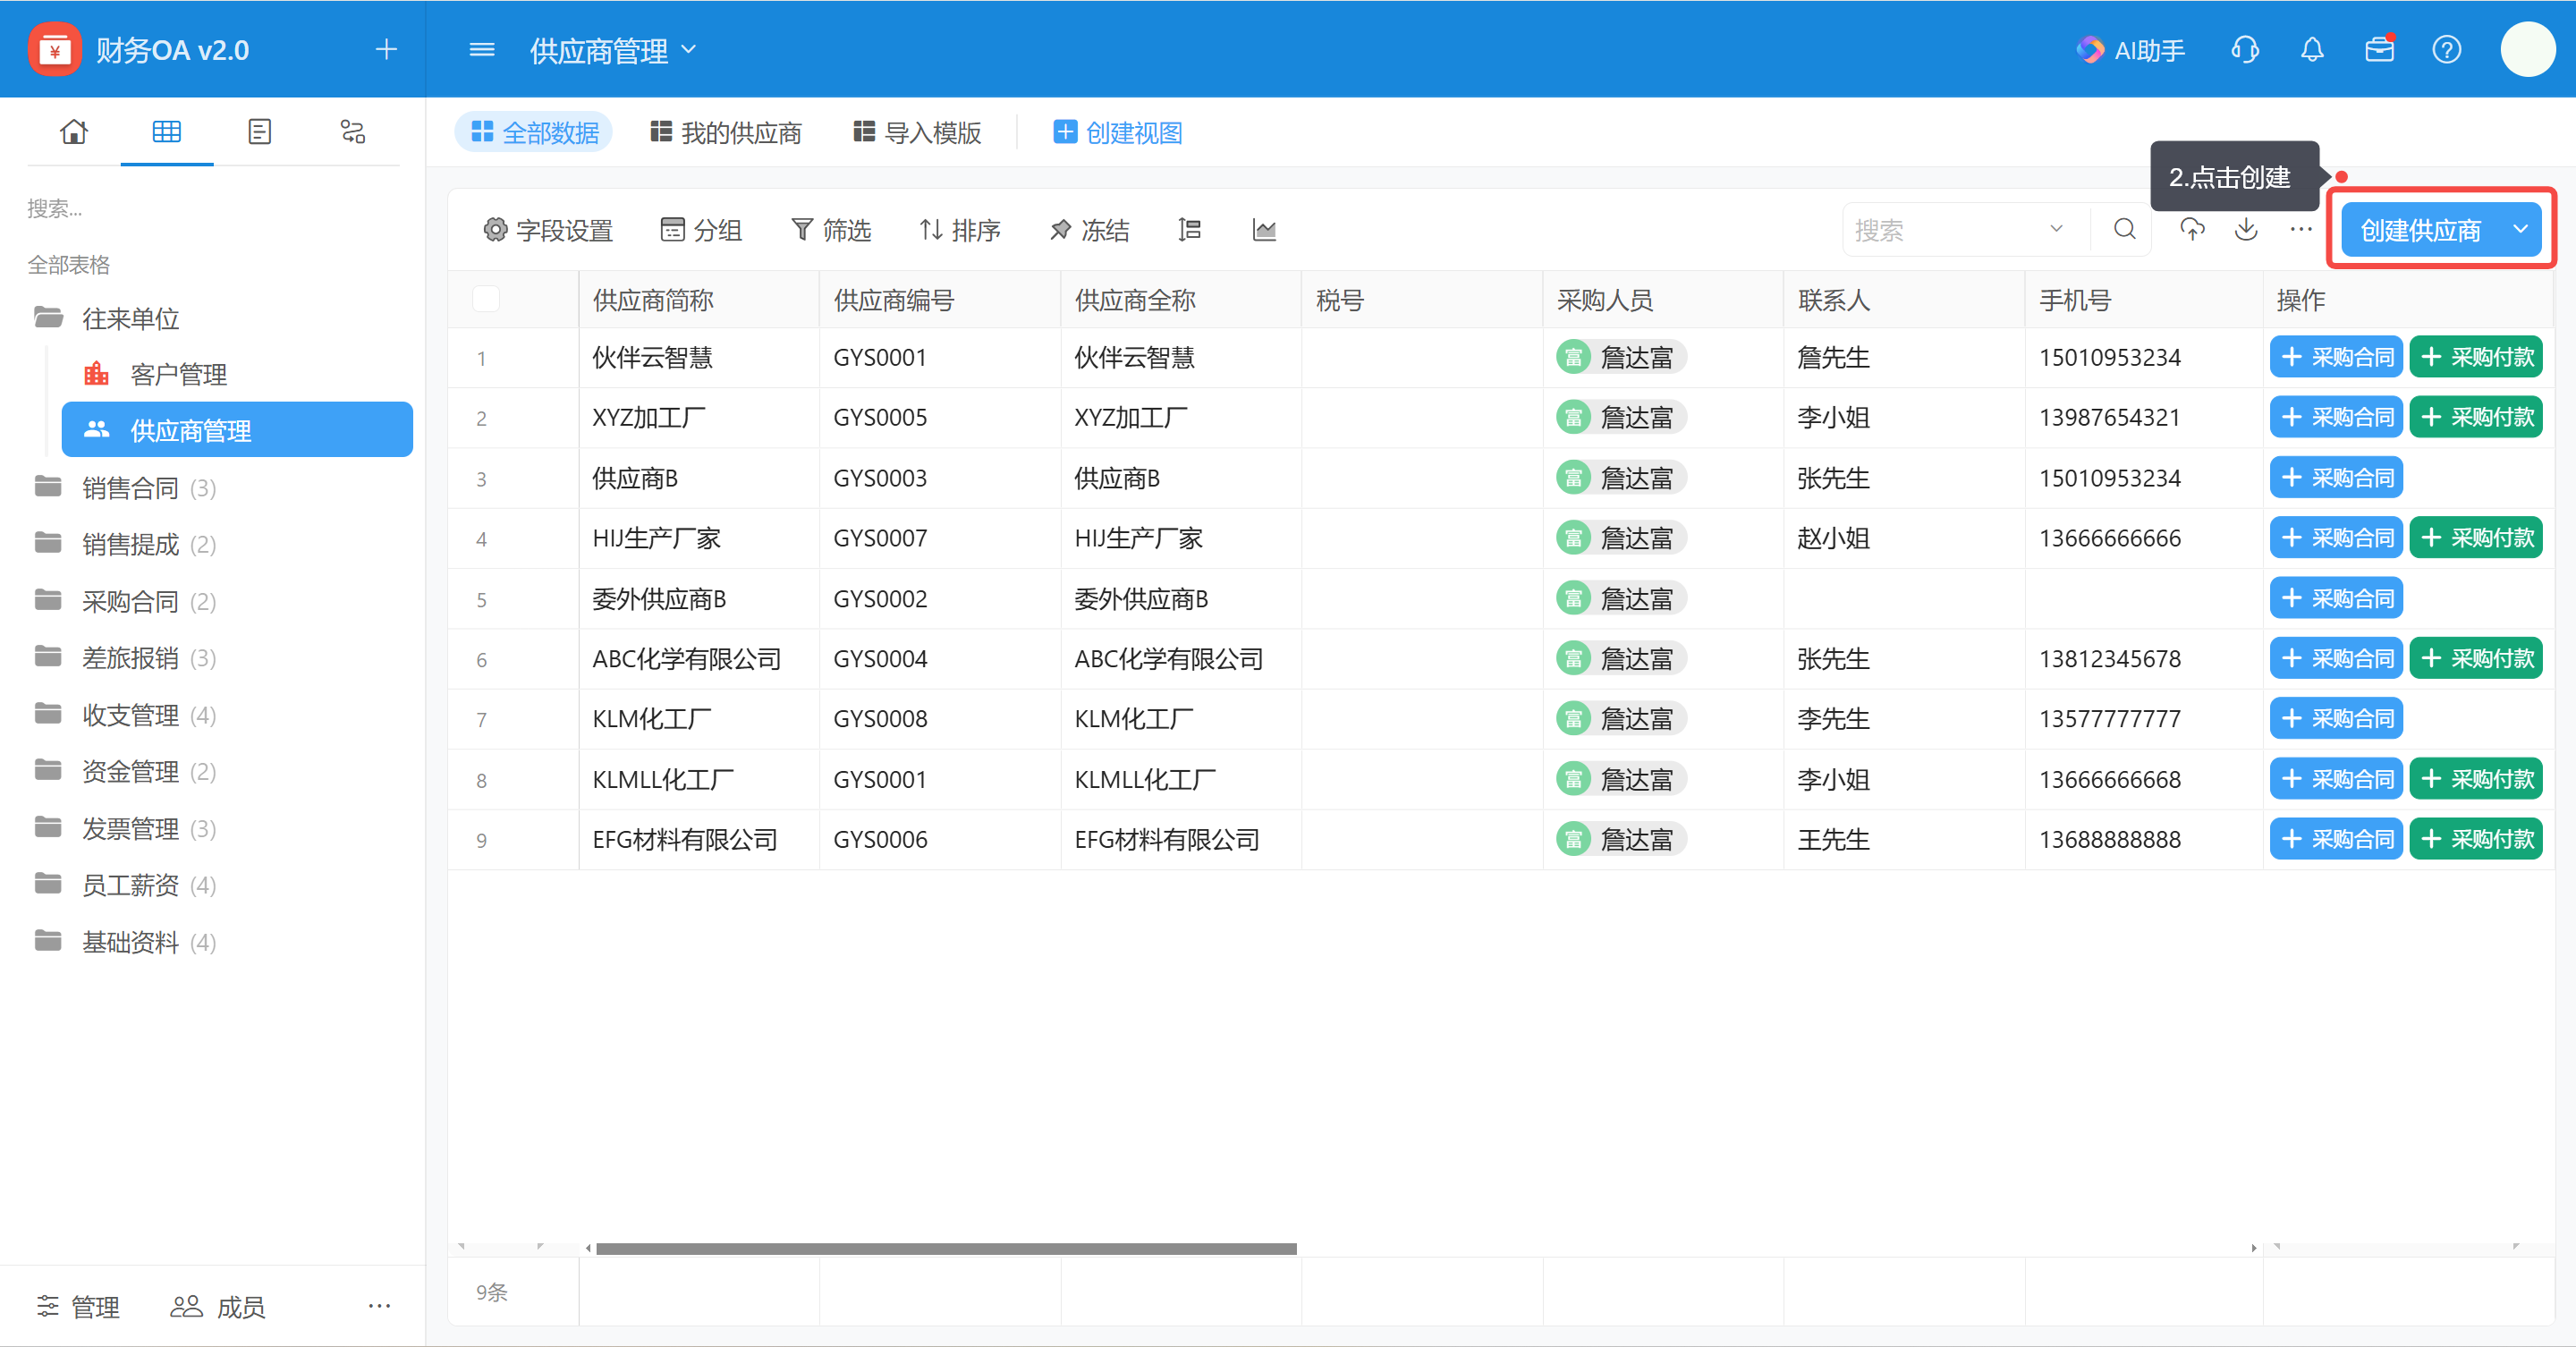Go to the home icon tab
The height and width of the screenshot is (1347, 2576).
click(x=74, y=131)
